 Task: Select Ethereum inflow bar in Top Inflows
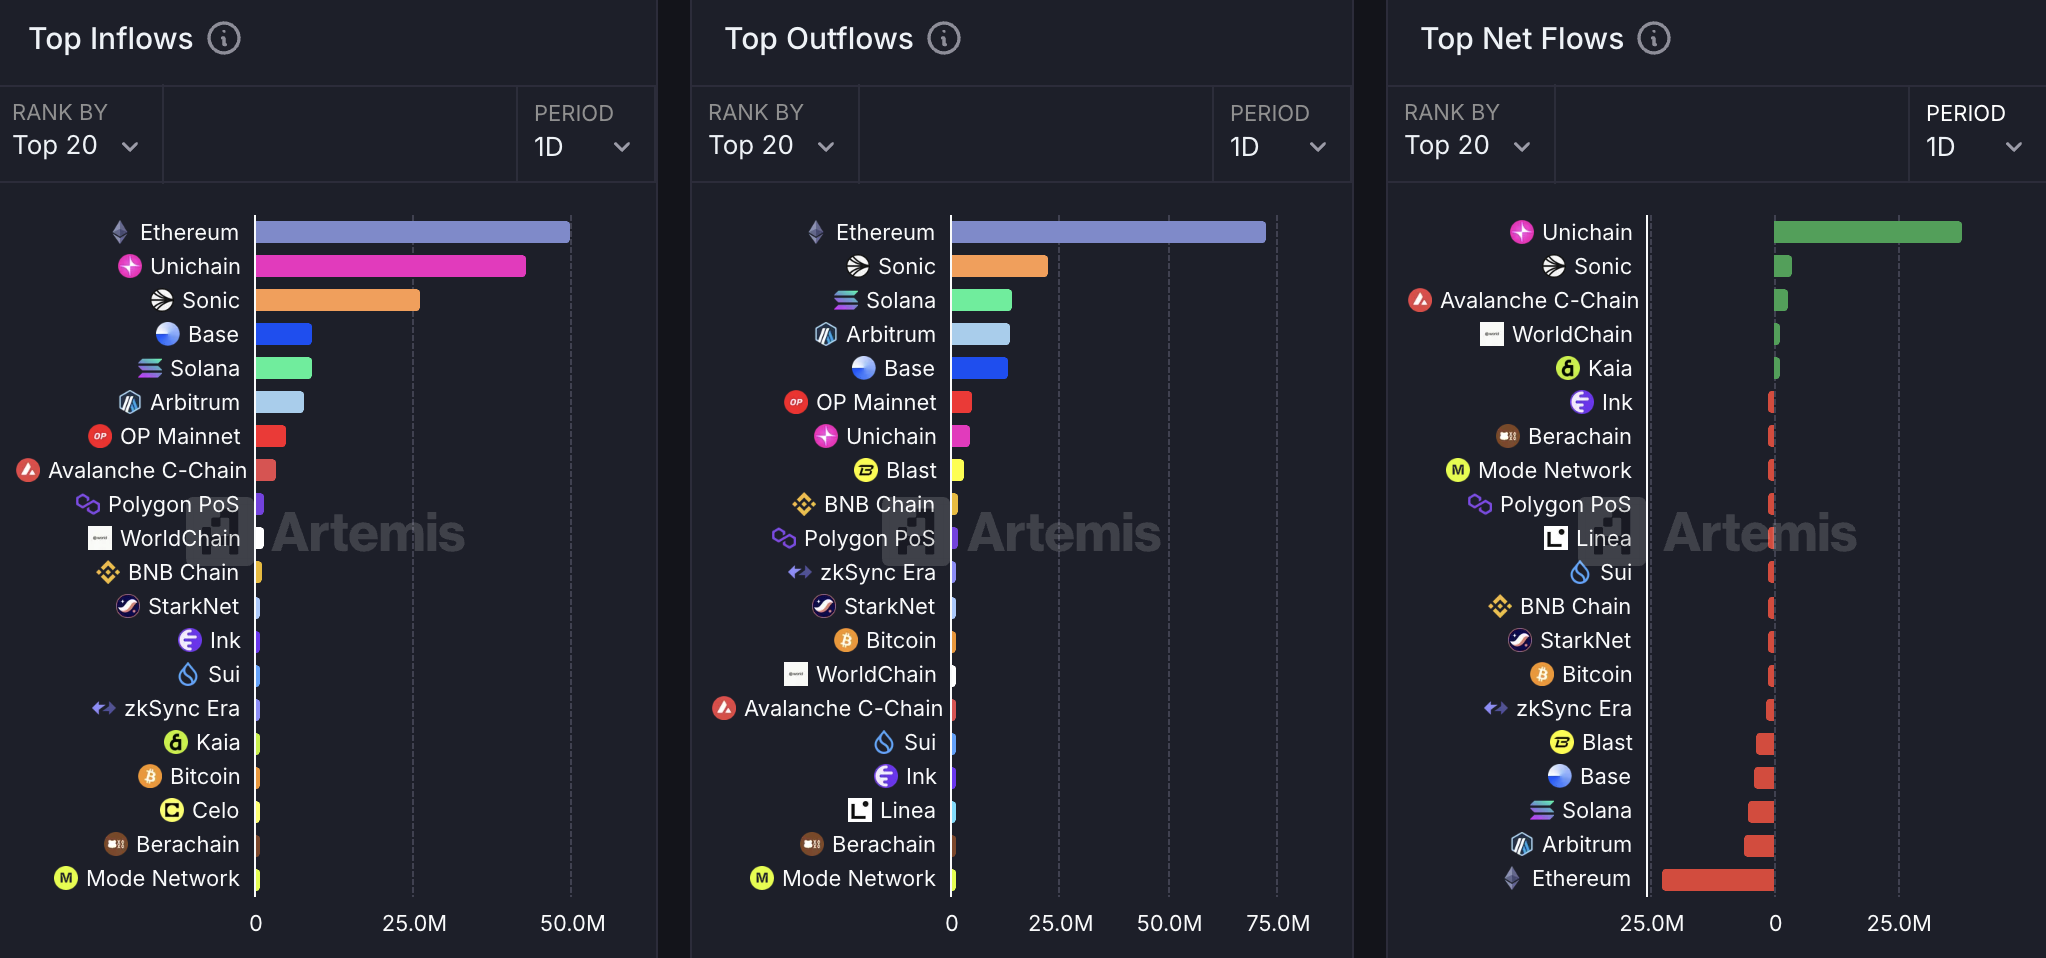413,232
